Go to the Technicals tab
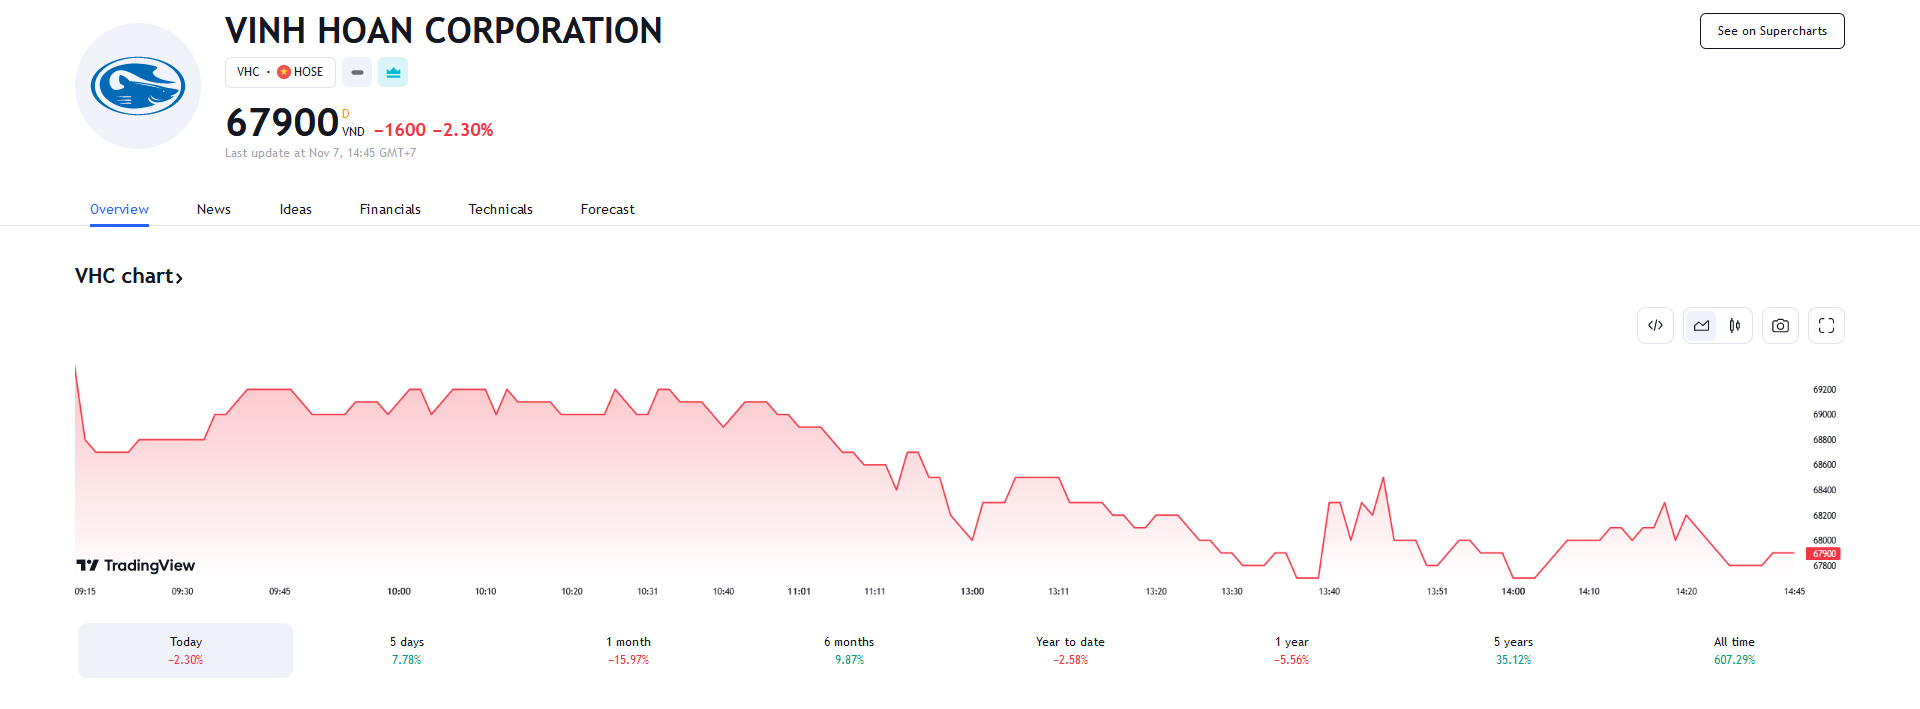The height and width of the screenshot is (709, 1920). (x=500, y=210)
